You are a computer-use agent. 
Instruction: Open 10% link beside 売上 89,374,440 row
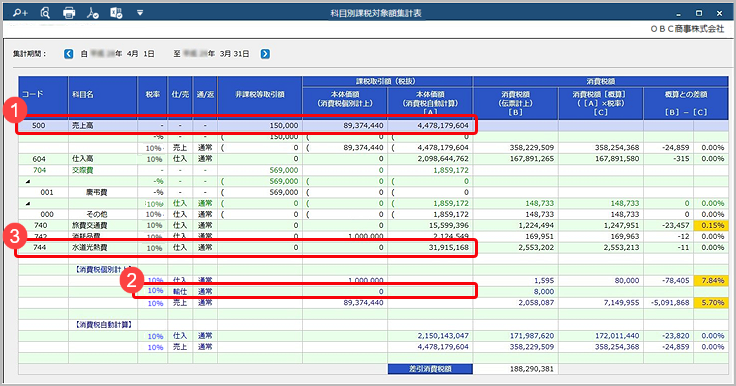[155, 303]
